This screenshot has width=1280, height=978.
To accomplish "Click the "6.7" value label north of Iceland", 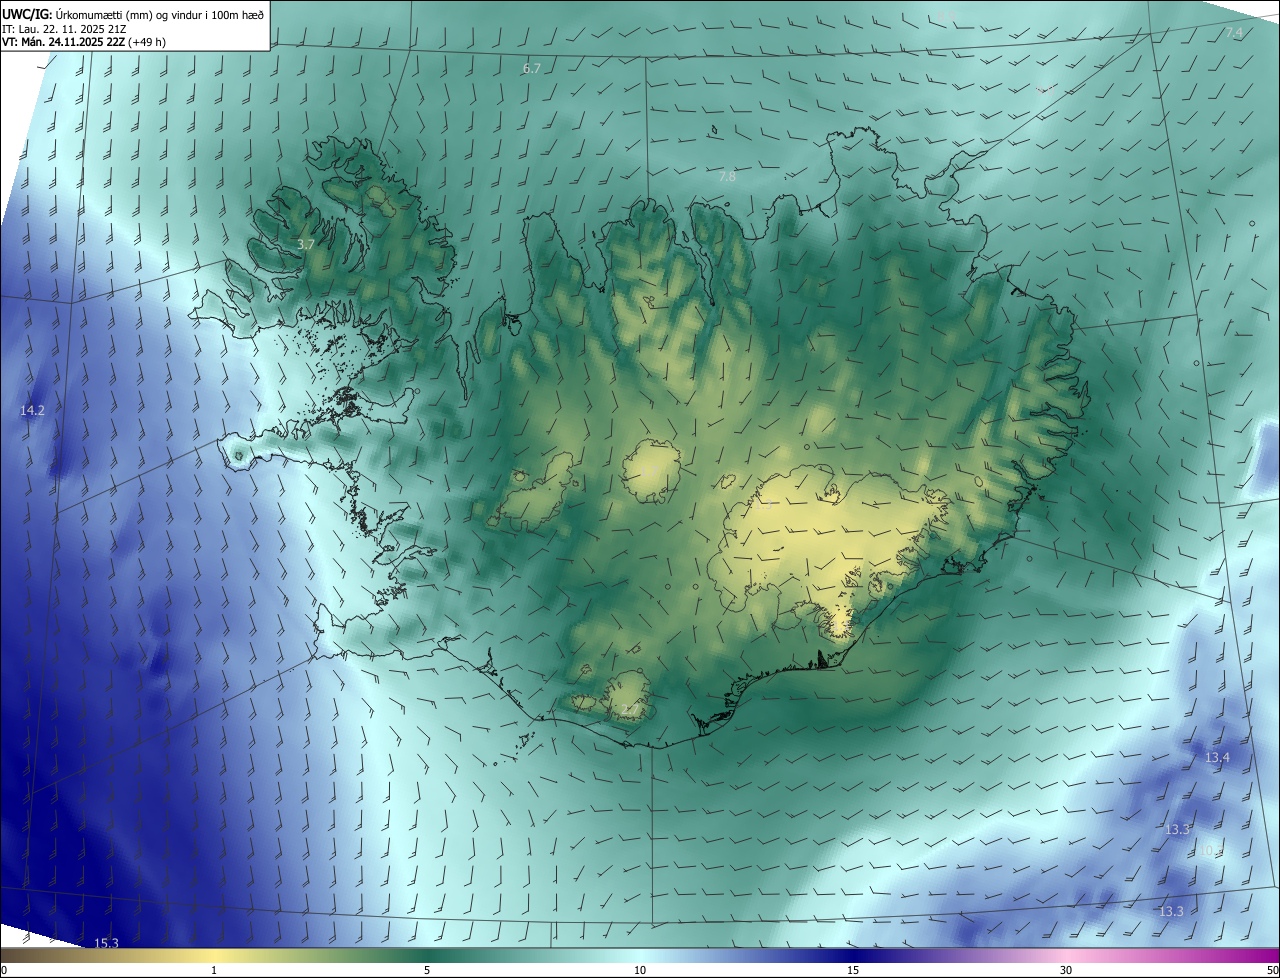I will click(x=532, y=69).
